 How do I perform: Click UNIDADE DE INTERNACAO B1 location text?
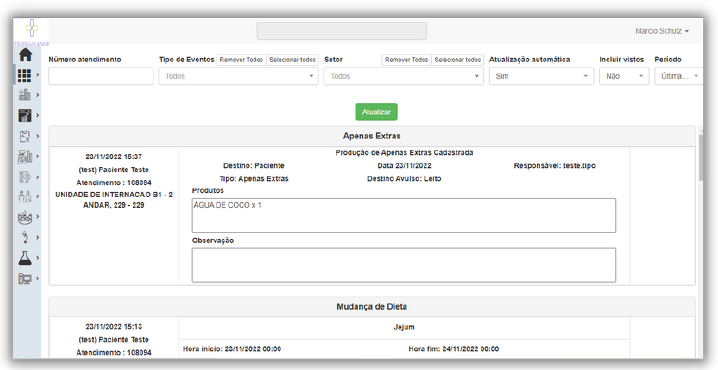(114, 200)
